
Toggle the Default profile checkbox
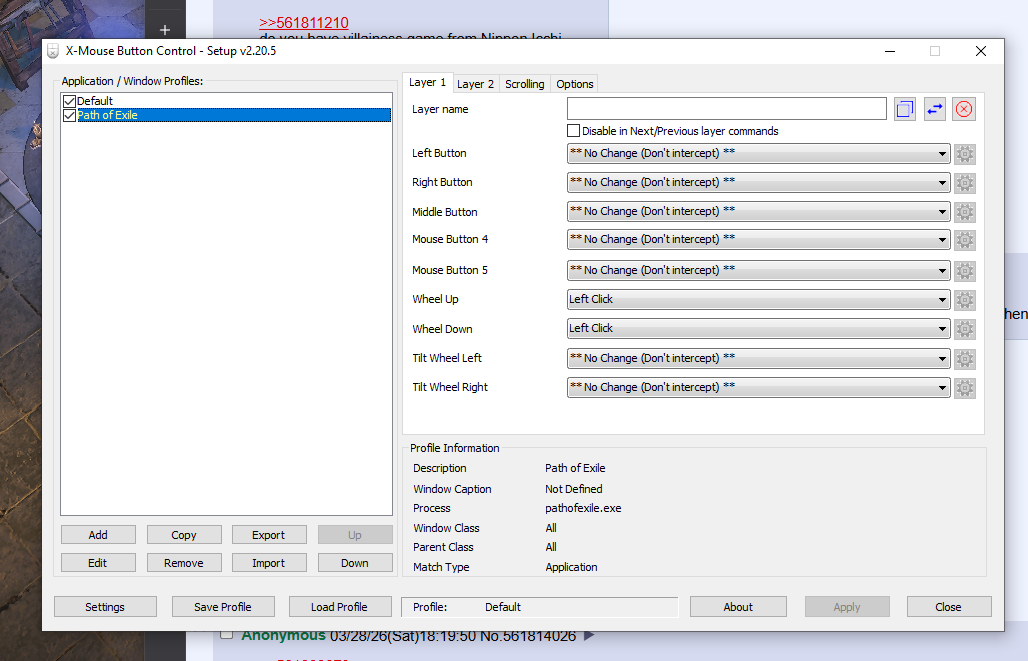(69, 101)
